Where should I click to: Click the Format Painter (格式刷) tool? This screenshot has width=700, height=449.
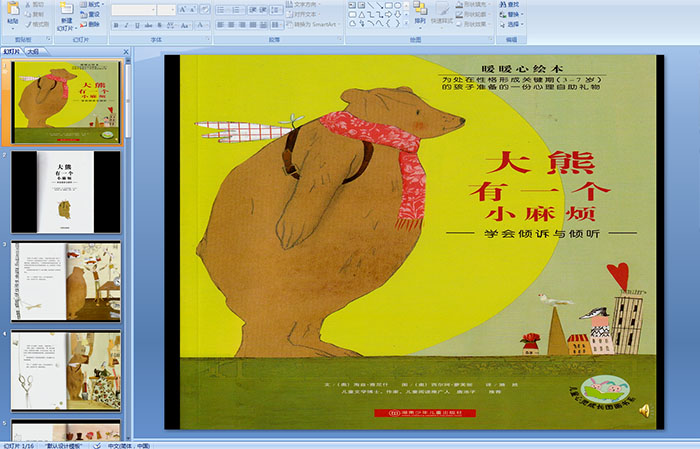(37, 25)
